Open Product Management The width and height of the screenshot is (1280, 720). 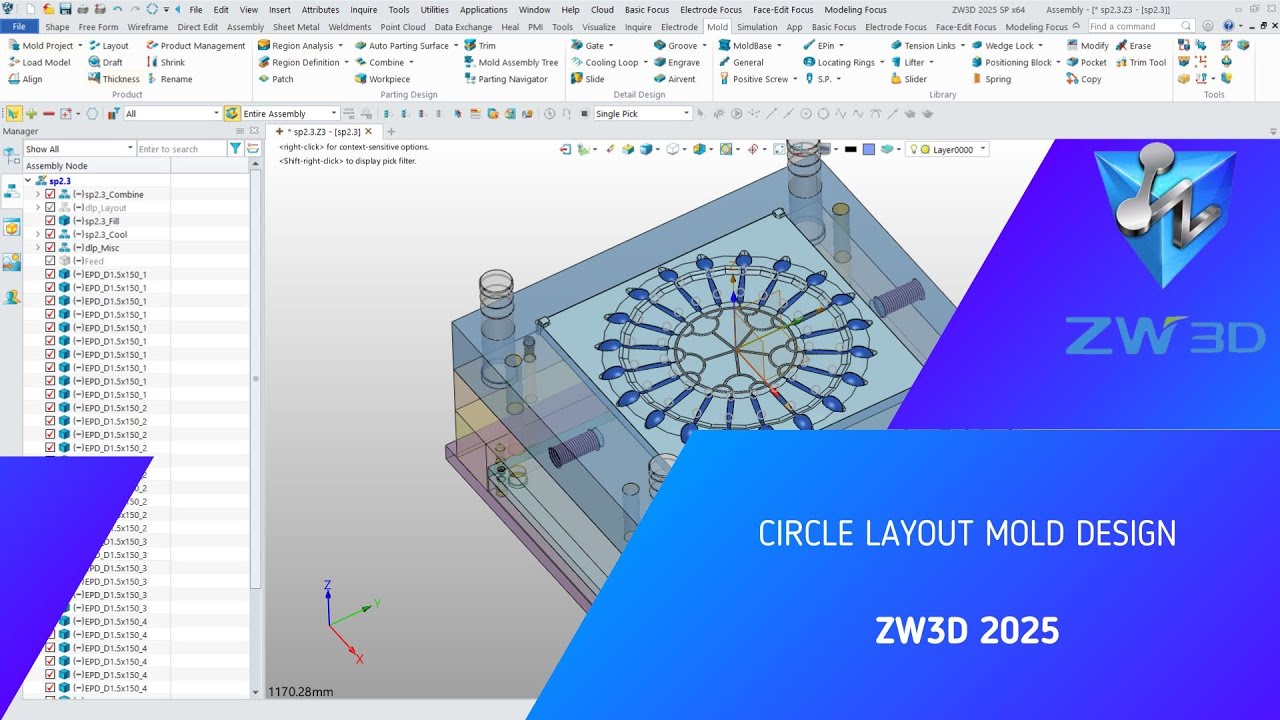[196, 46]
